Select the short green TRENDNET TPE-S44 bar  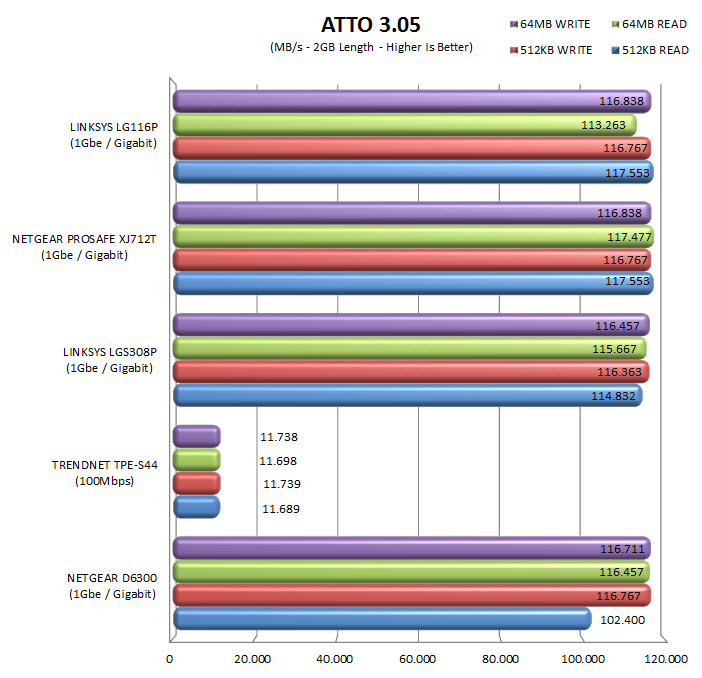[197, 460]
